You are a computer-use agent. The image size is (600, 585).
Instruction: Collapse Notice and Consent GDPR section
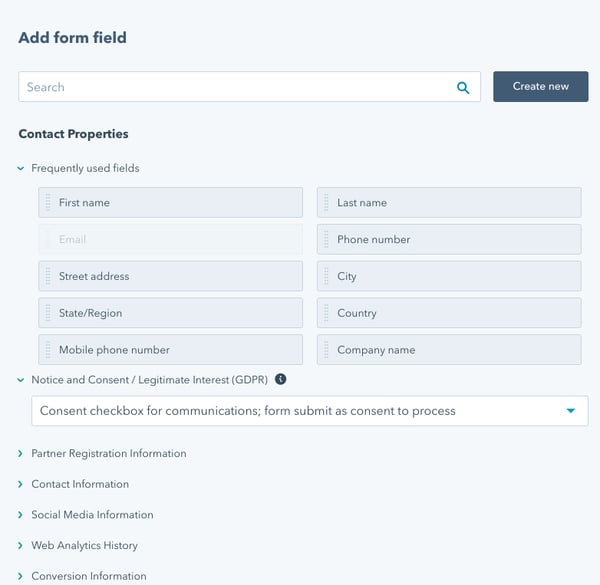coord(21,380)
